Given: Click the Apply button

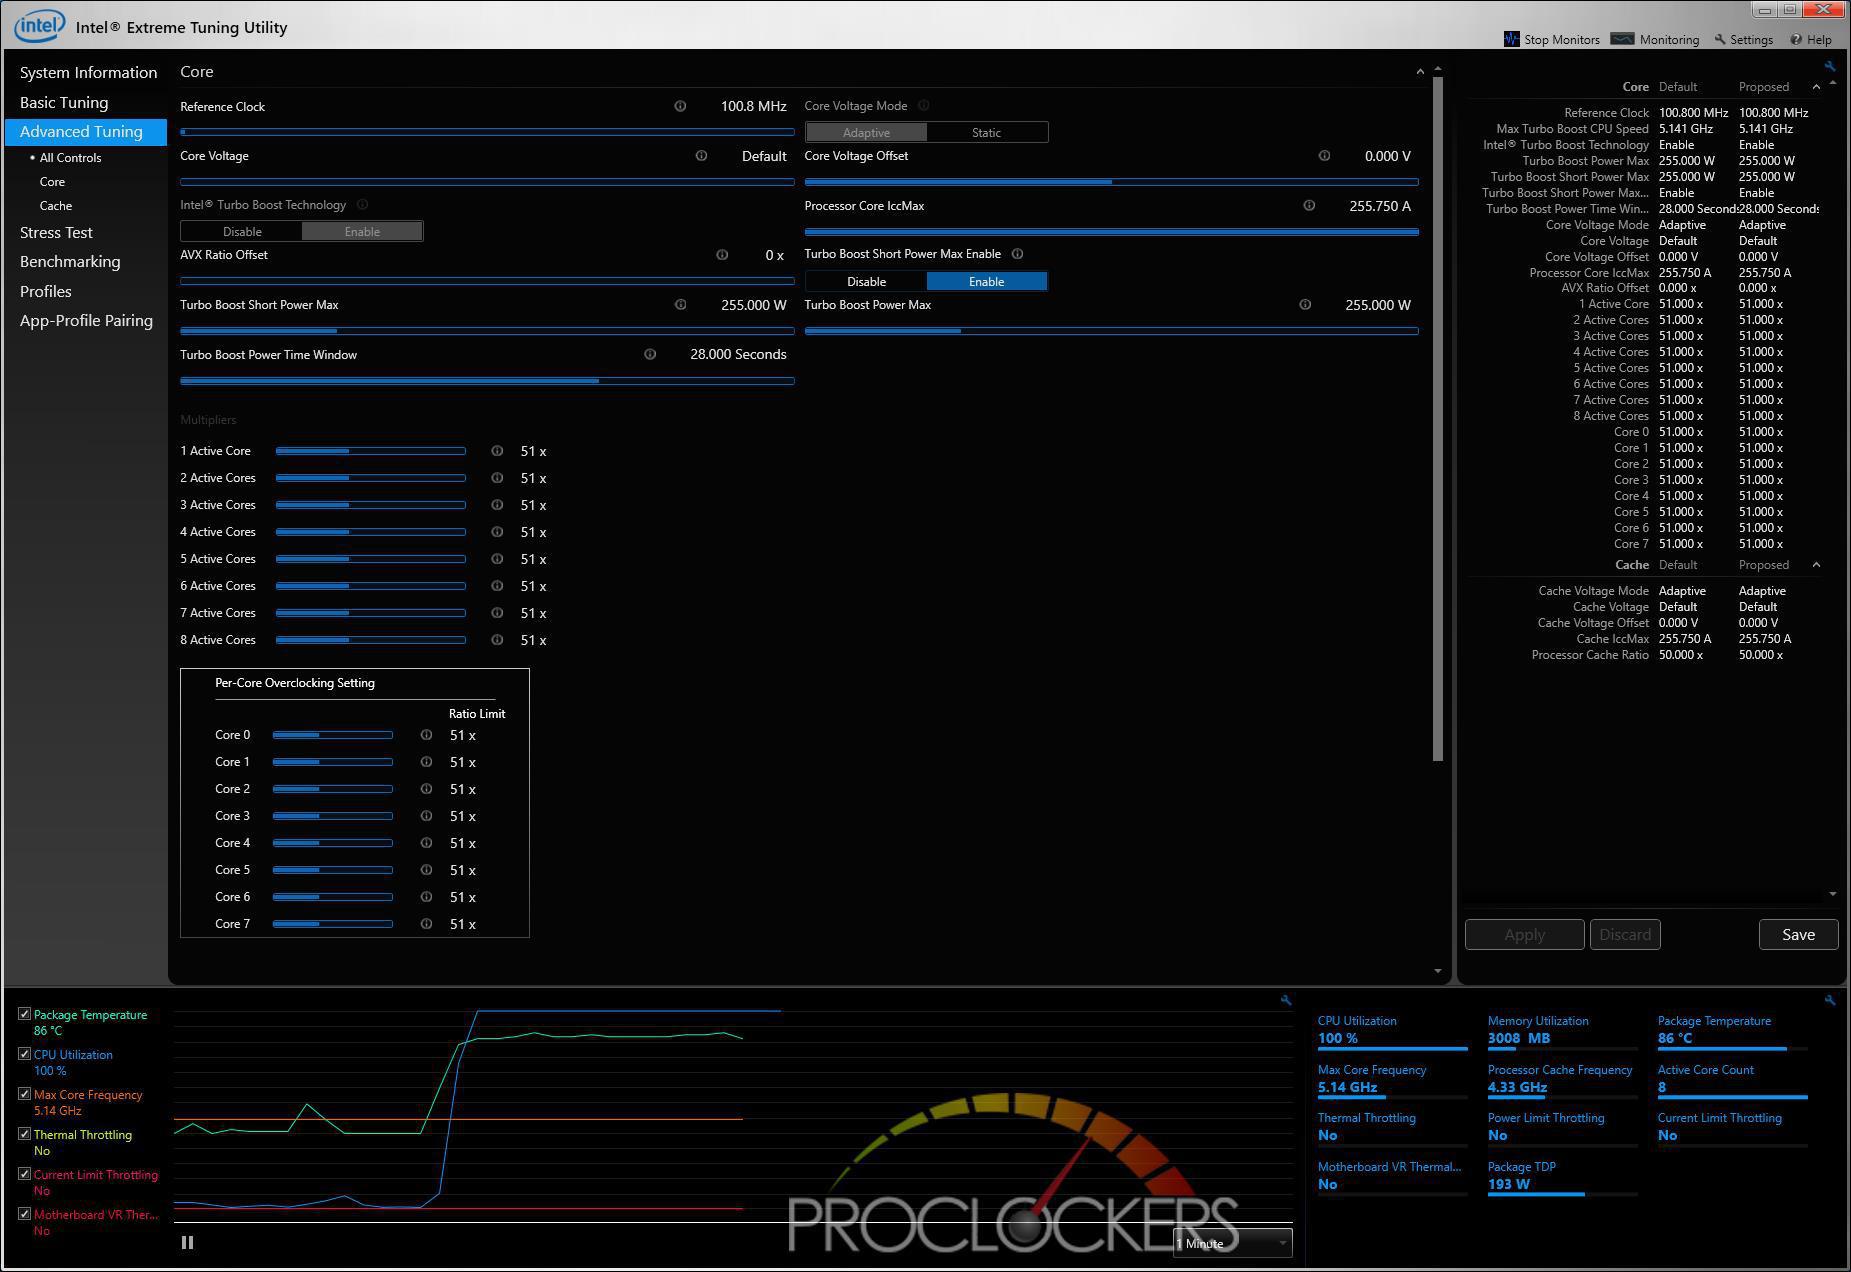Looking at the screenshot, I should coord(1524,935).
